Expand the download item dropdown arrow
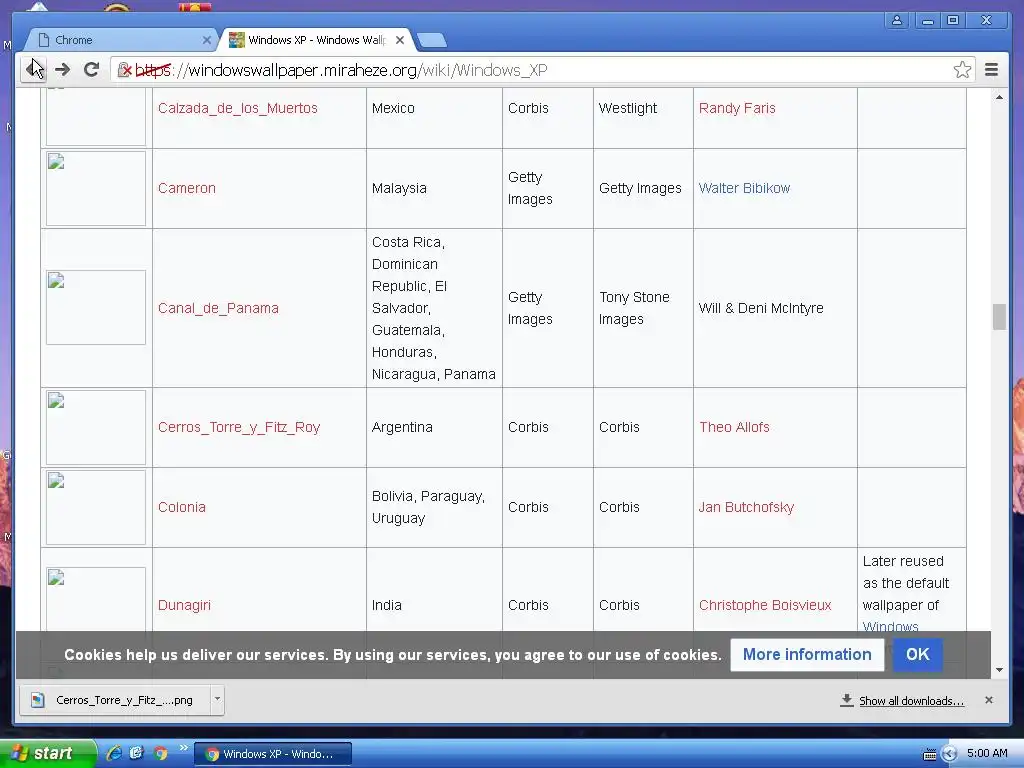The width and height of the screenshot is (1024, 768). click(217, 699)
